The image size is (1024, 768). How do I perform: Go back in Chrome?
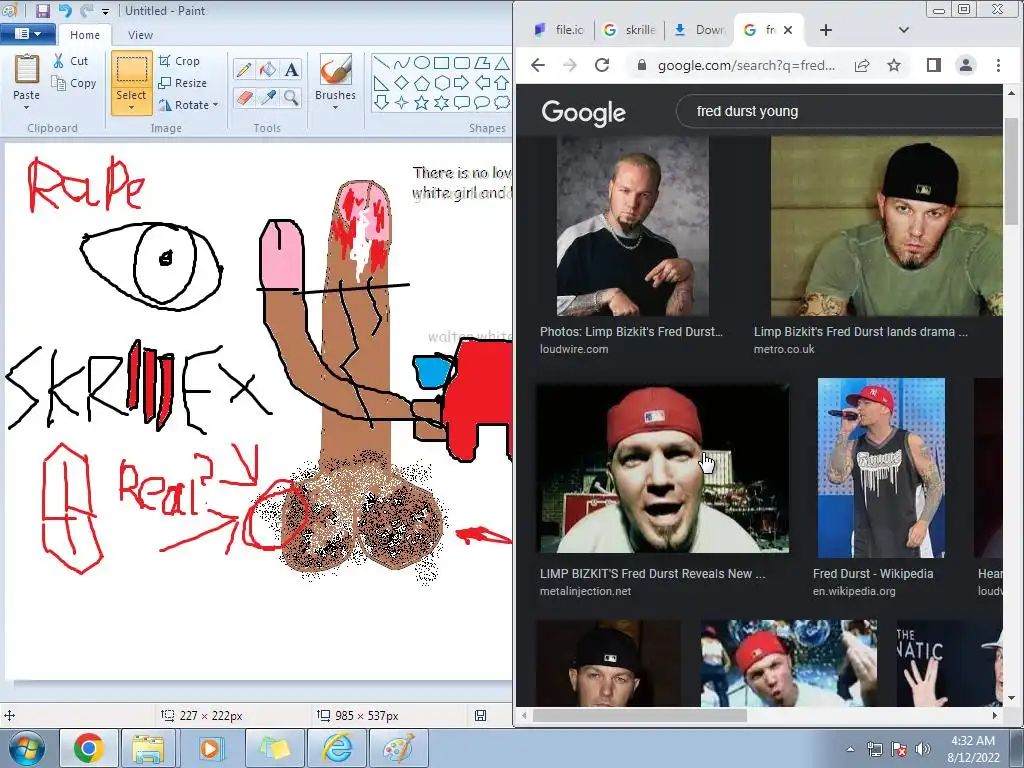tap(538, 65)
